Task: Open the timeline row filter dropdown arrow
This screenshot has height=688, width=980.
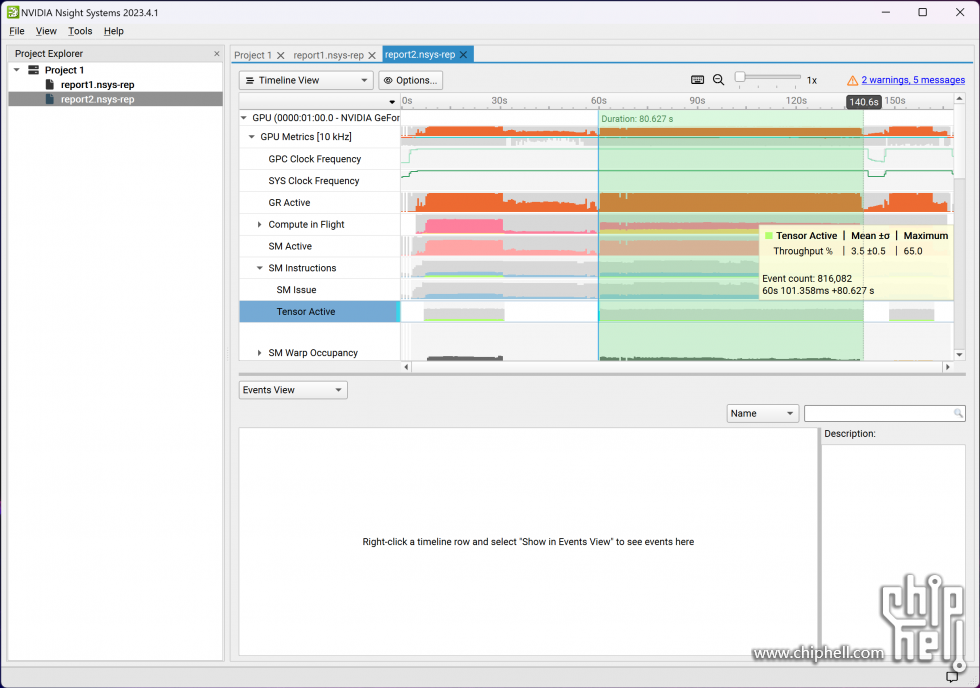Action: click(392, 101)
